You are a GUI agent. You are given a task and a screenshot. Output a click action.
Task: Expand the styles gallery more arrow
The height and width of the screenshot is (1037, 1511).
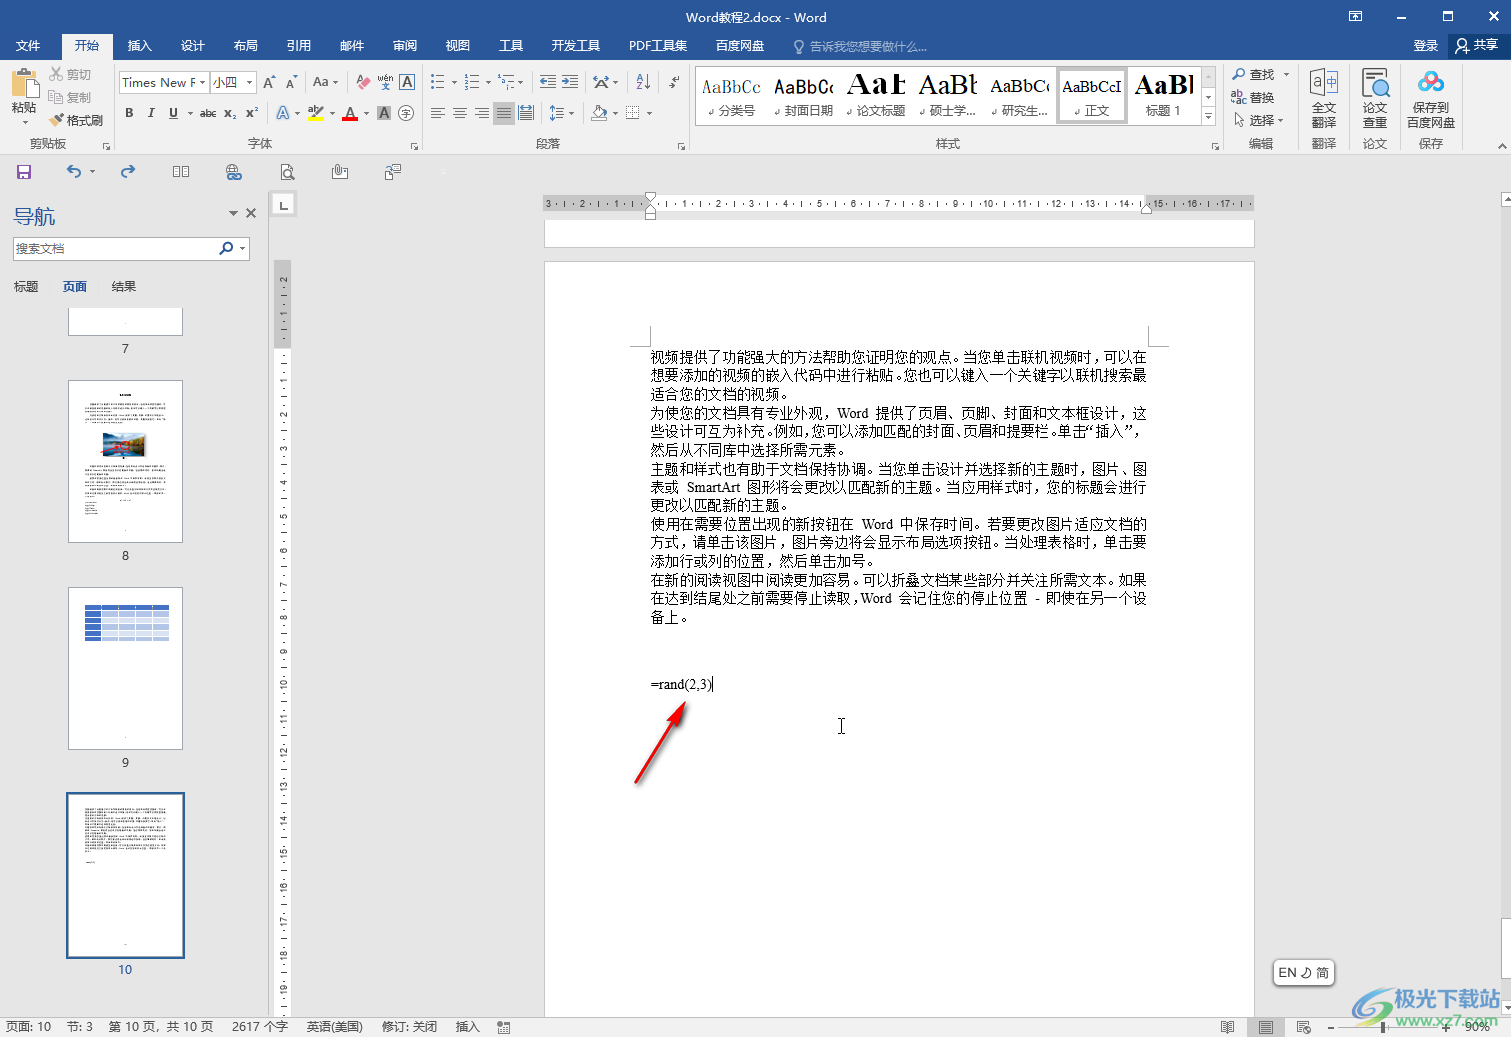(x=1208, y=117)
